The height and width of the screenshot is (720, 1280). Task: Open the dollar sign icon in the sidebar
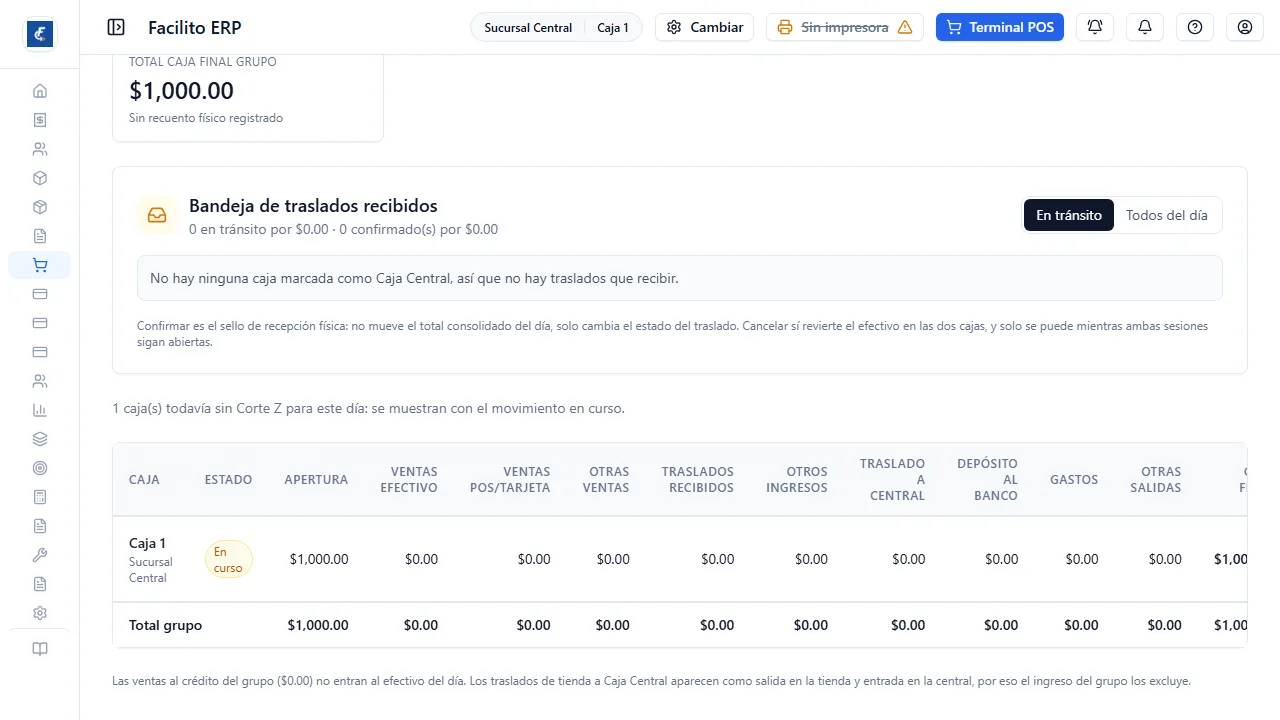pos(40,120)
